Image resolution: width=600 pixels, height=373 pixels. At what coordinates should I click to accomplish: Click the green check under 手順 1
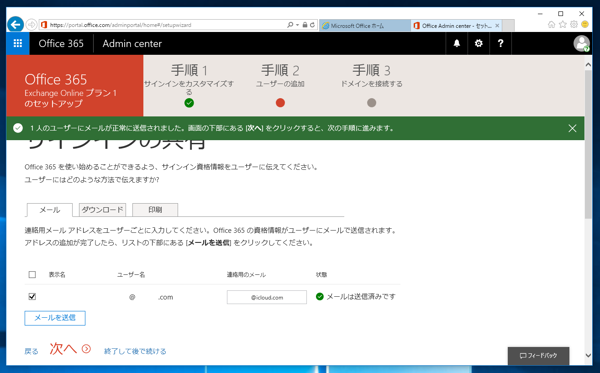pos(189,103)
